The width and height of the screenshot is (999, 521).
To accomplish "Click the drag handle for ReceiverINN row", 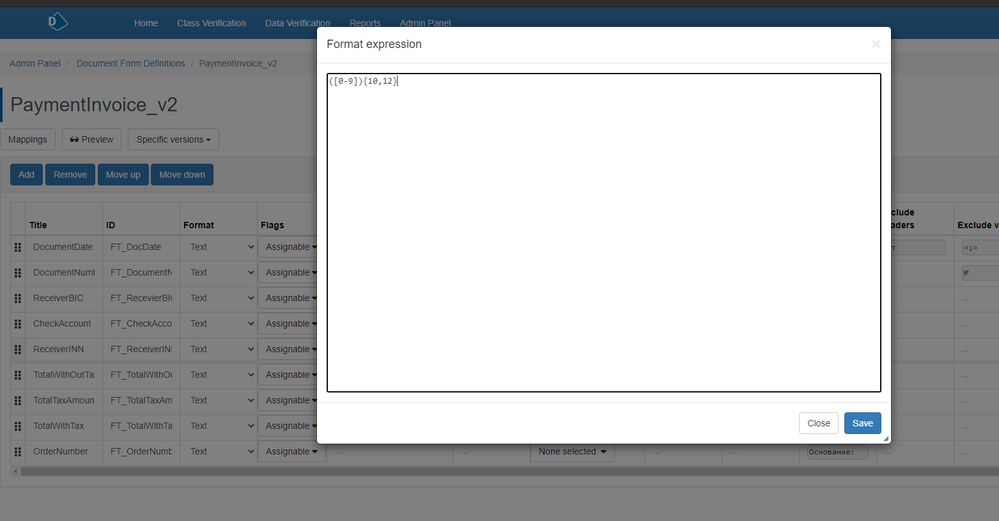I will (18, 350).
